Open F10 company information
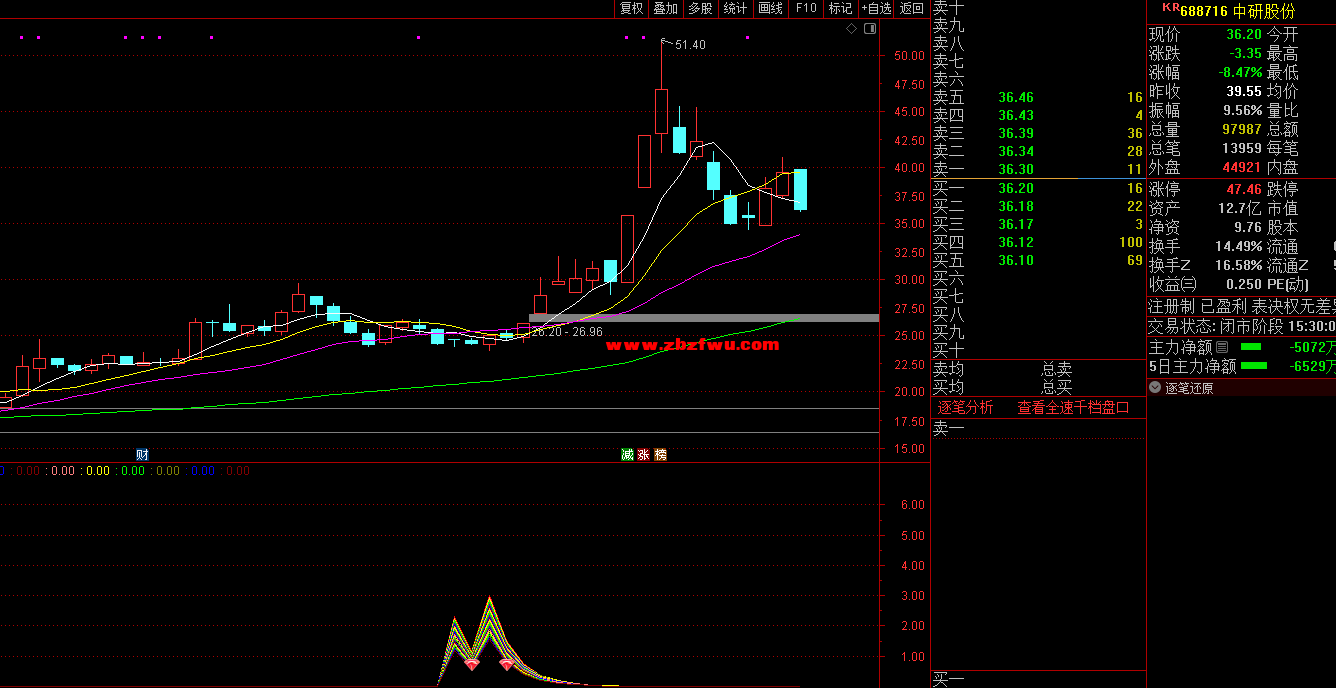The image size is (1336, 688). pos(805,8)
